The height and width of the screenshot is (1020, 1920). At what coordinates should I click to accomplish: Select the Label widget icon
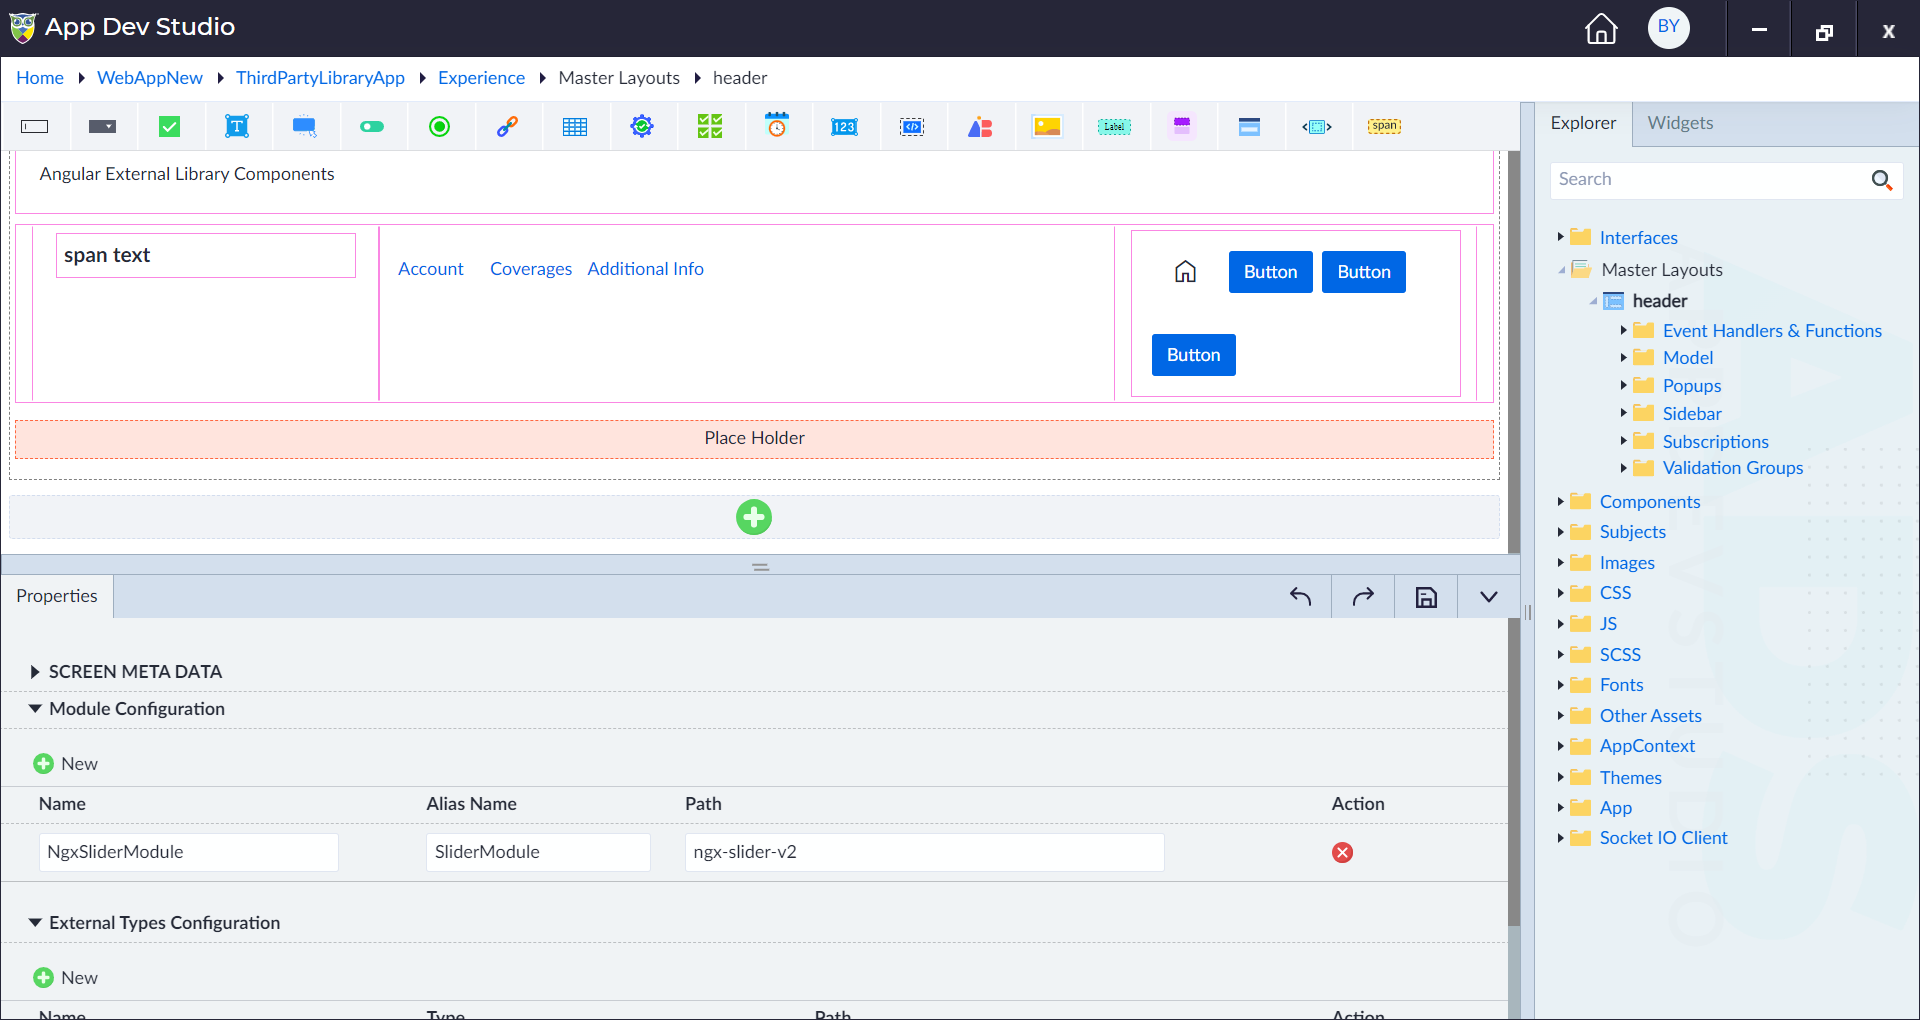click(x=1114, y=126)
